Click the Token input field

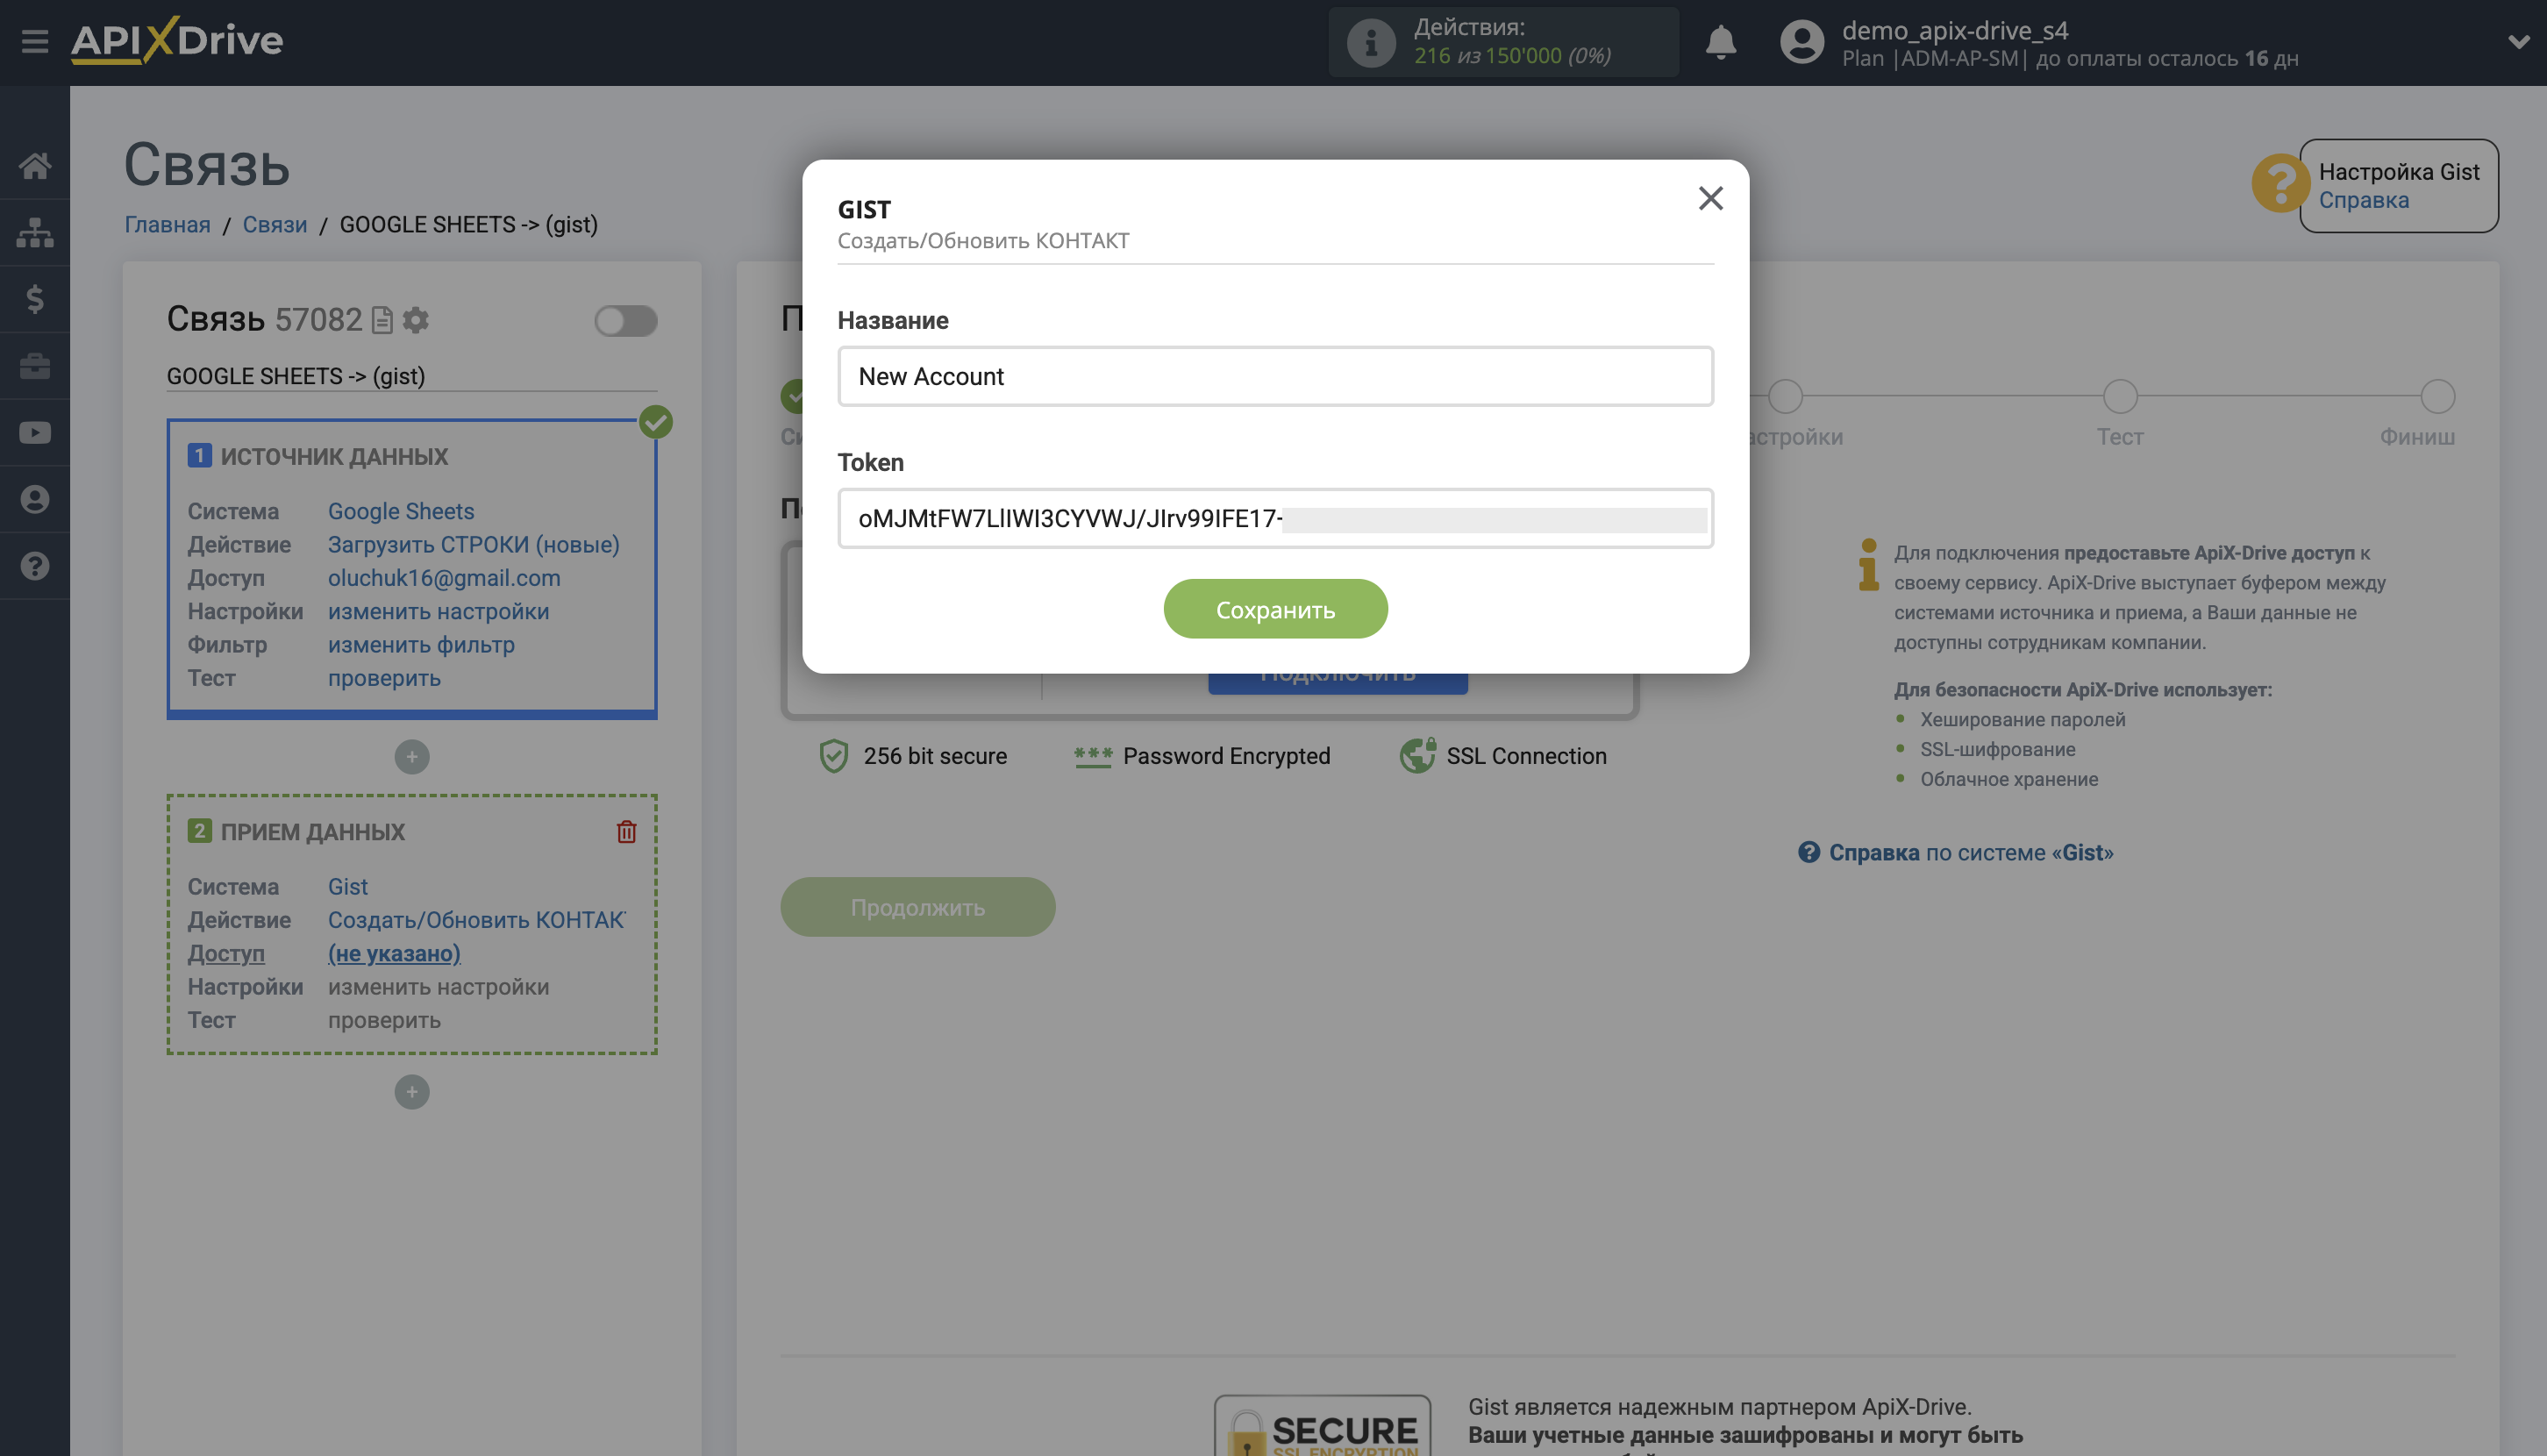click(x=1274, y=518)
